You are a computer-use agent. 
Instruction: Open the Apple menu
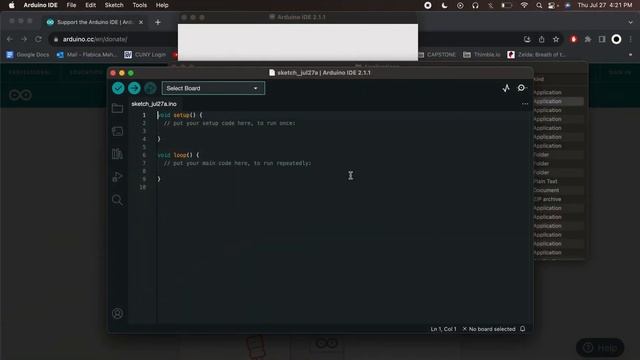pyautogui.click(x=11, y=5)
